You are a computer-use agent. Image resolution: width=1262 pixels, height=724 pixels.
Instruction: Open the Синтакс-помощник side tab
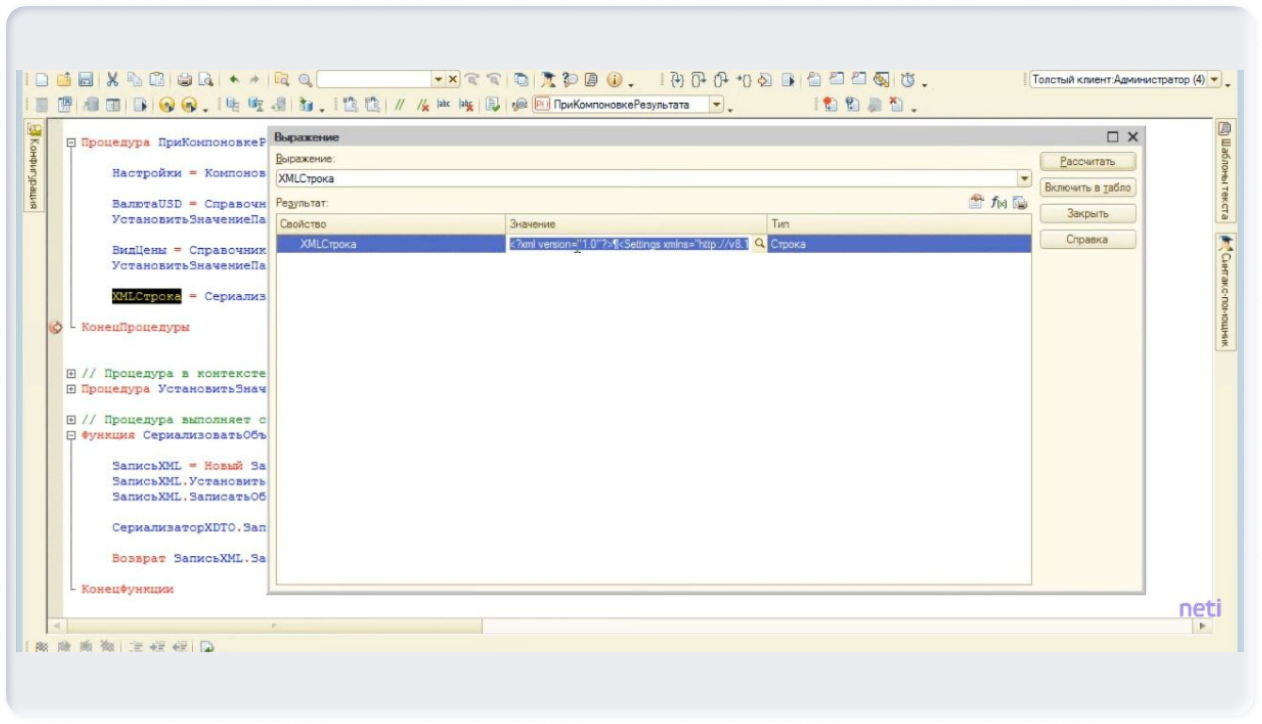(x=1225, y=291)
